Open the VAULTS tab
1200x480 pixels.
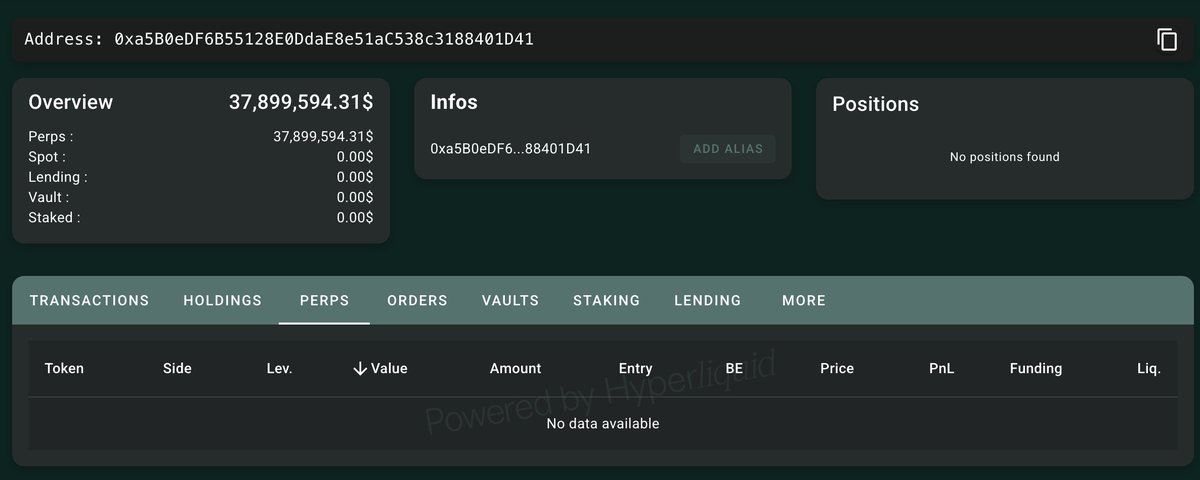(x=510, y=300)
